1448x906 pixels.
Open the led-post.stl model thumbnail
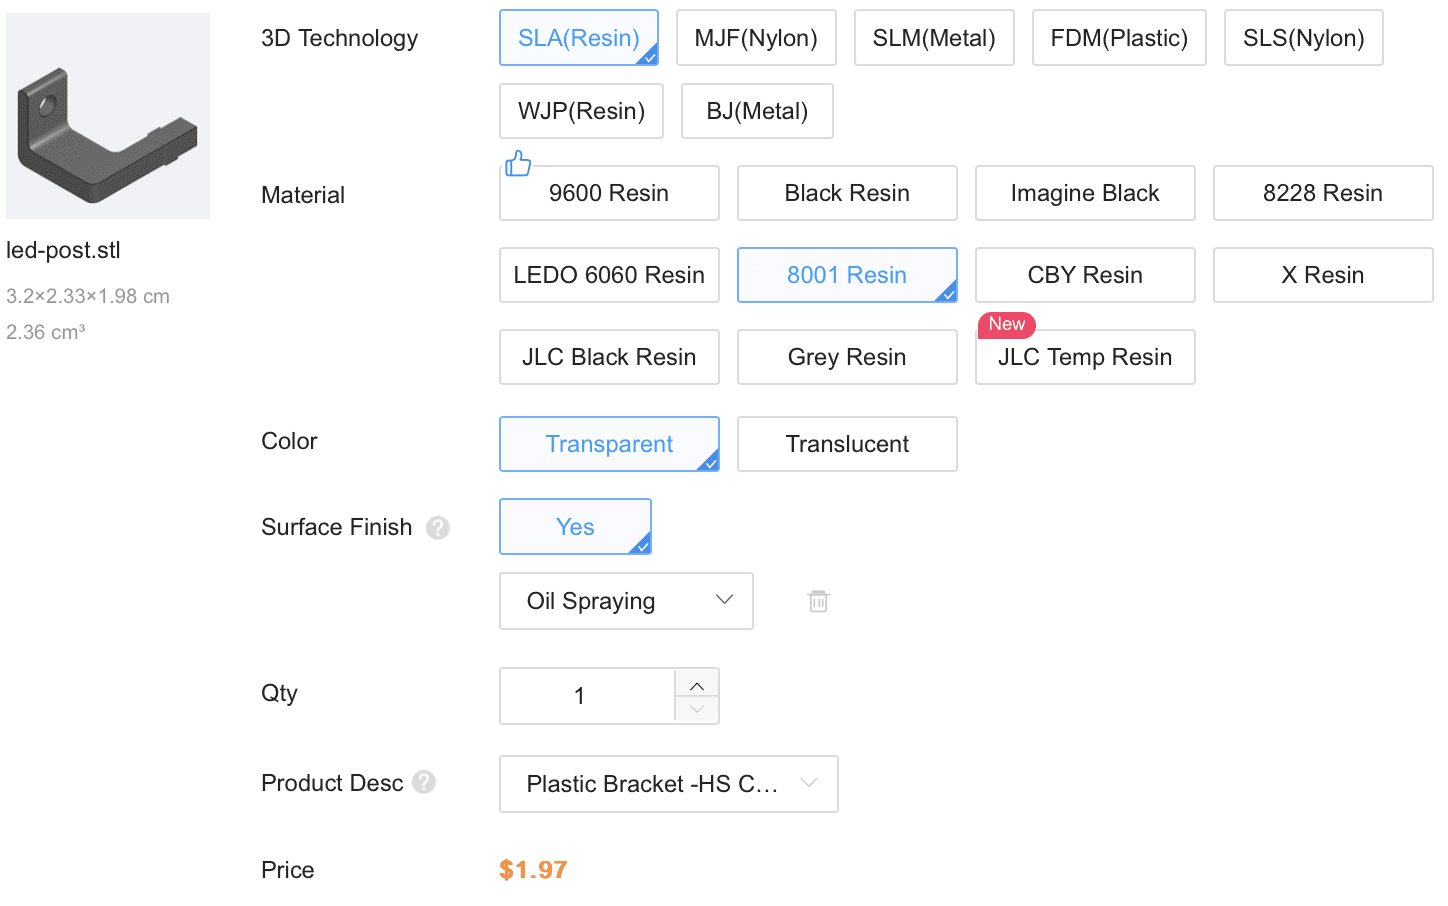point(108,116)
